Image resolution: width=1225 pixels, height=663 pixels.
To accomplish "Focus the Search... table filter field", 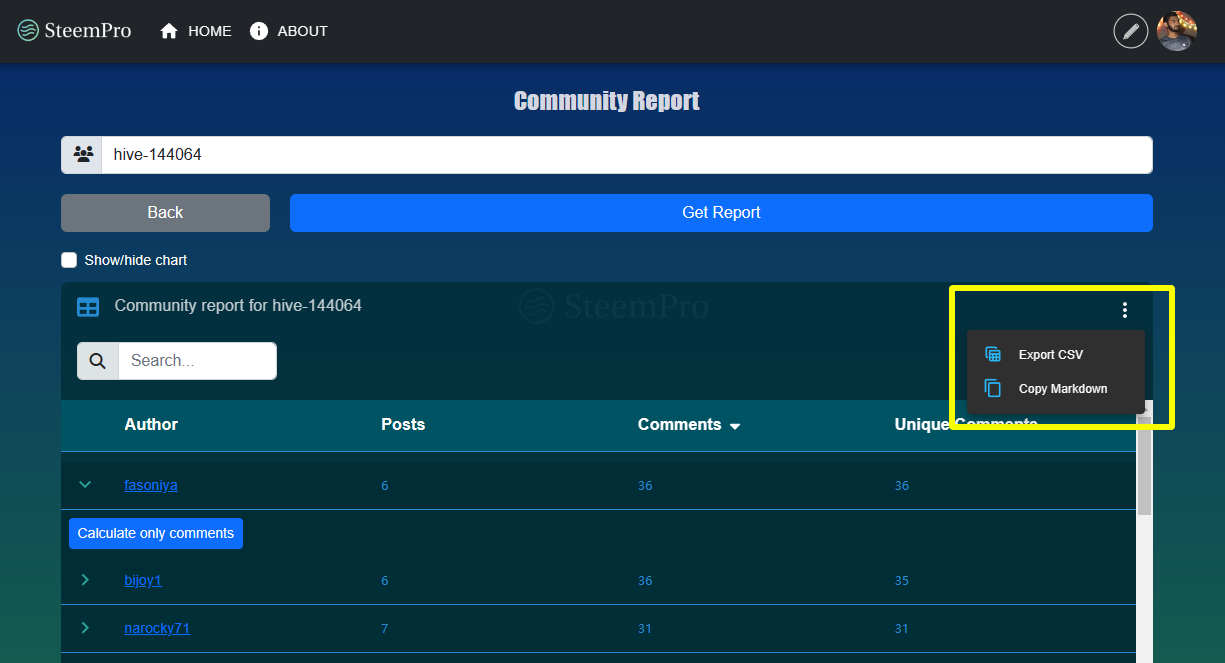I will (197, 361).
